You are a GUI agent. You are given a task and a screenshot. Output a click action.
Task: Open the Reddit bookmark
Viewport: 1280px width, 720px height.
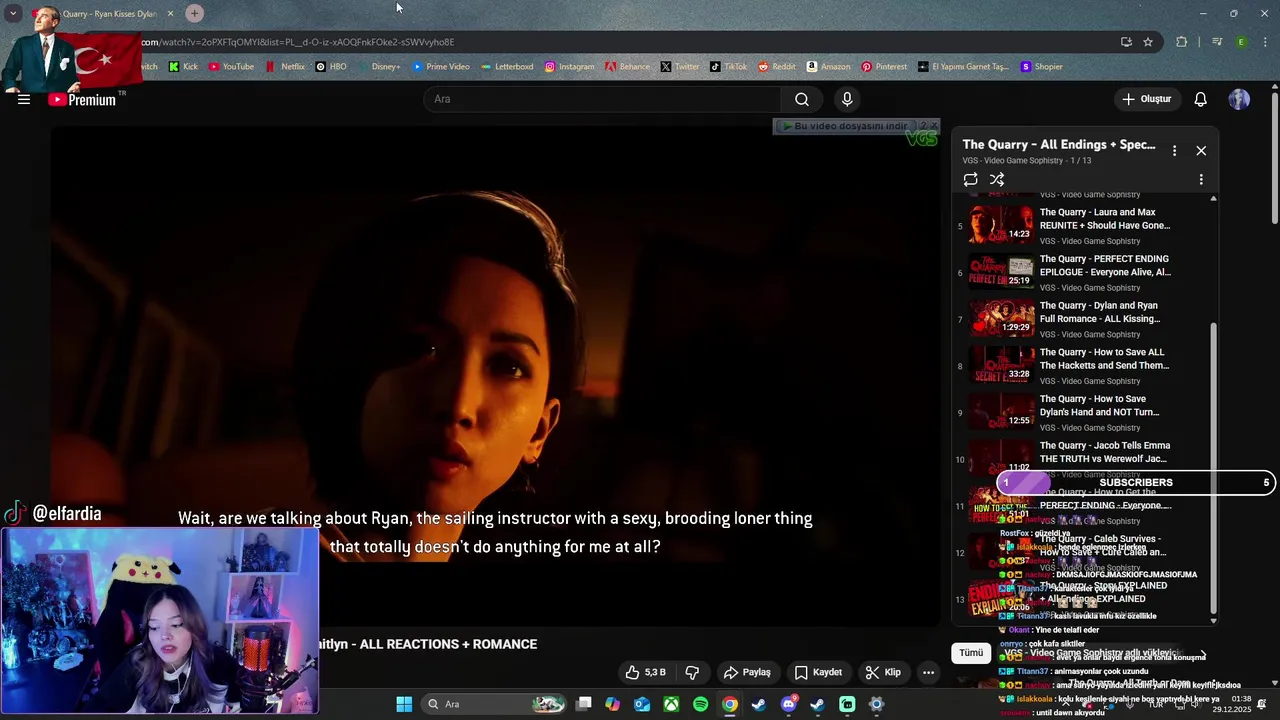(777, 67)
